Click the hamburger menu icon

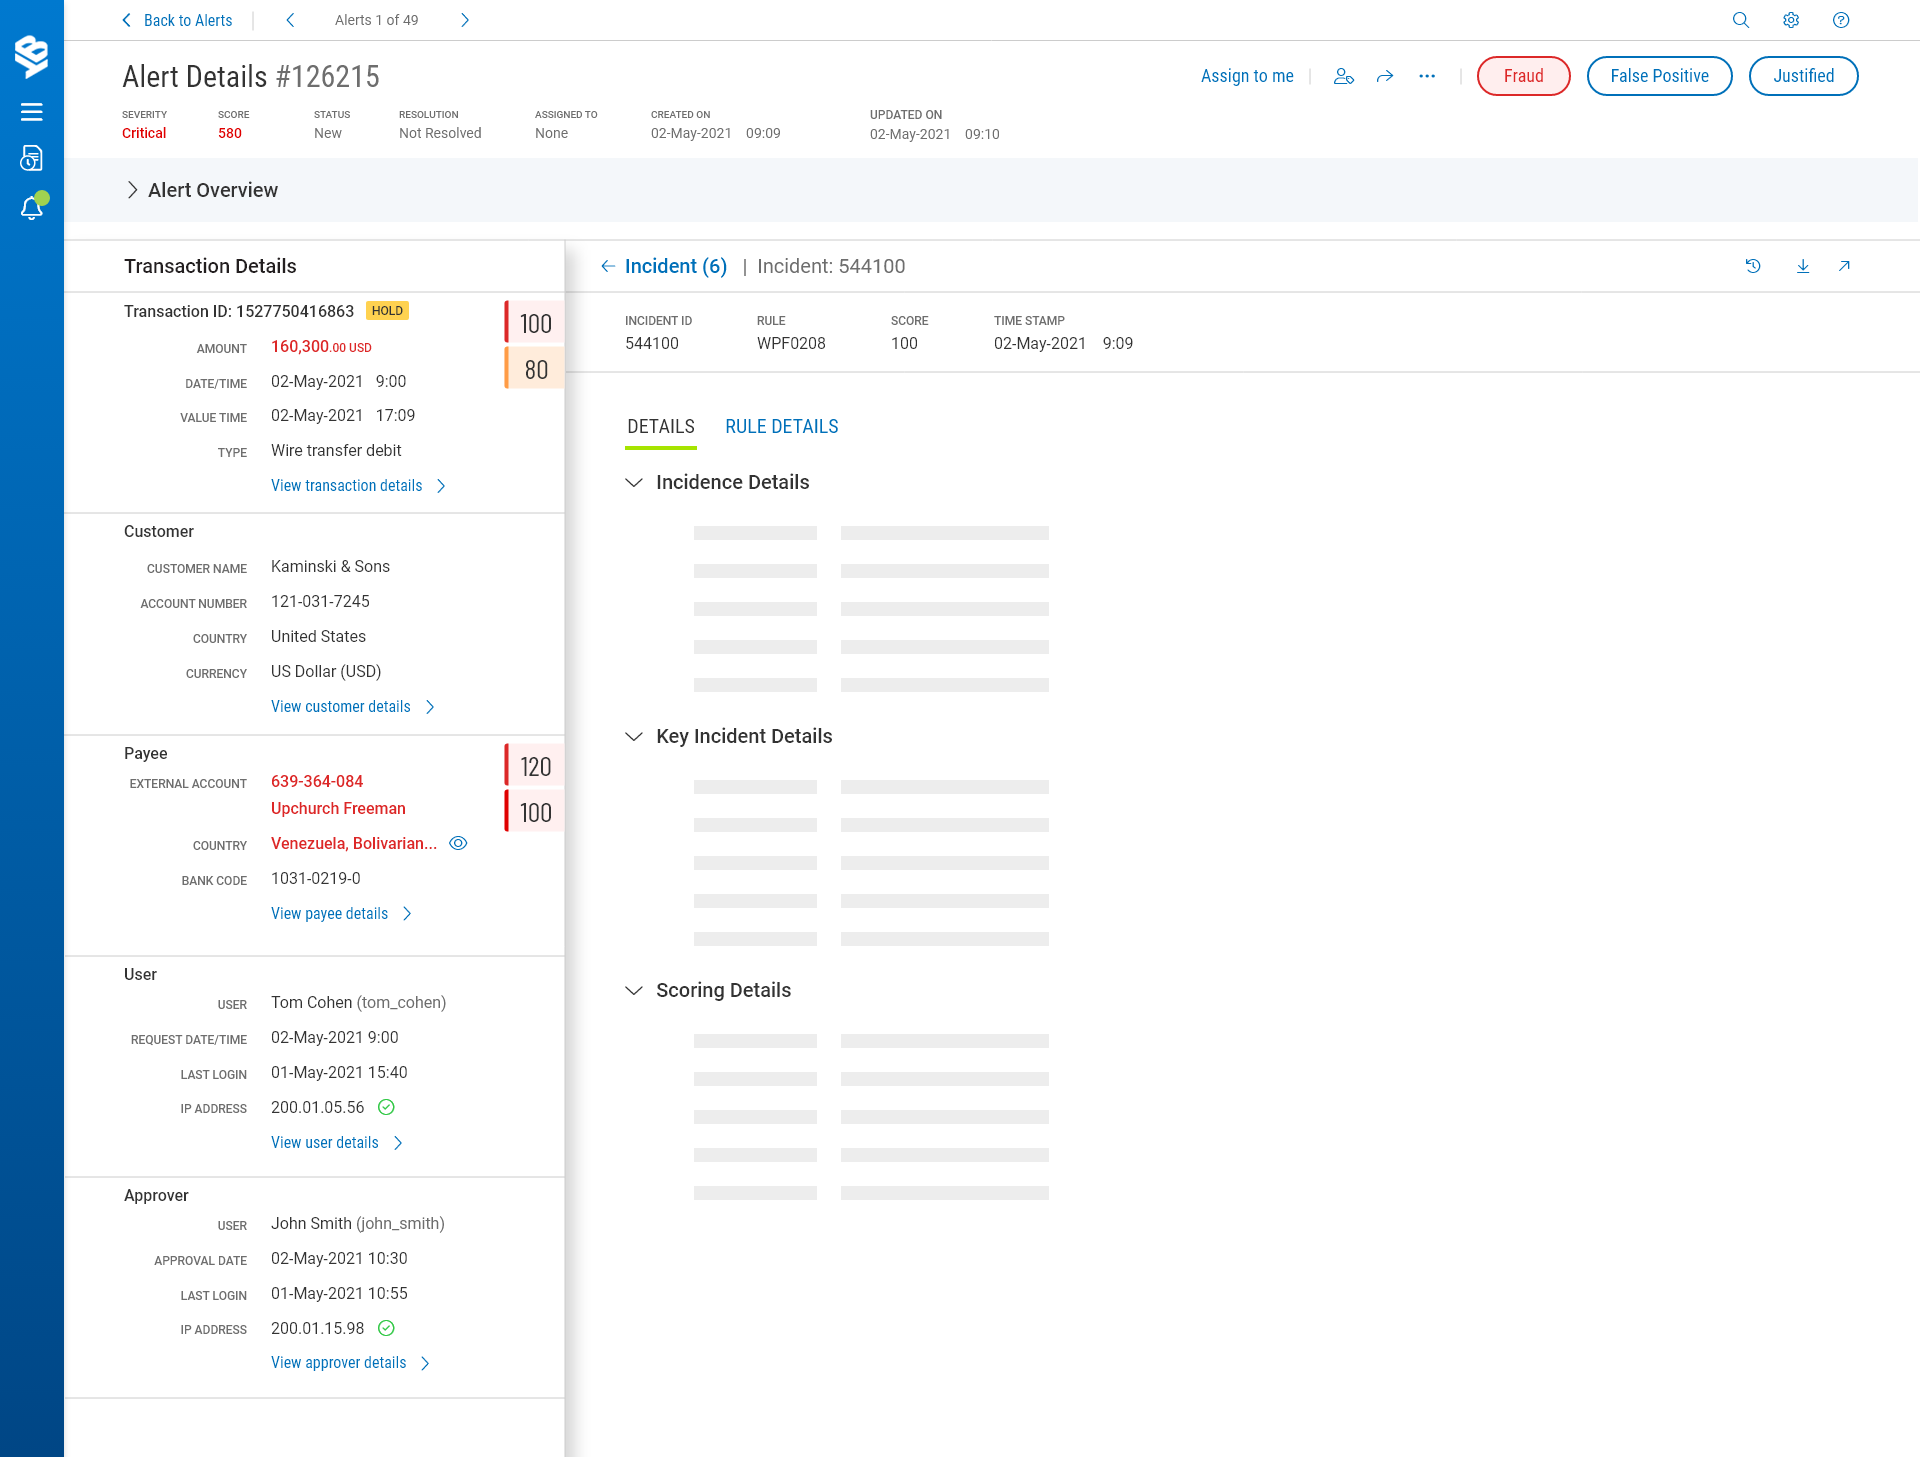click(32, 112)
